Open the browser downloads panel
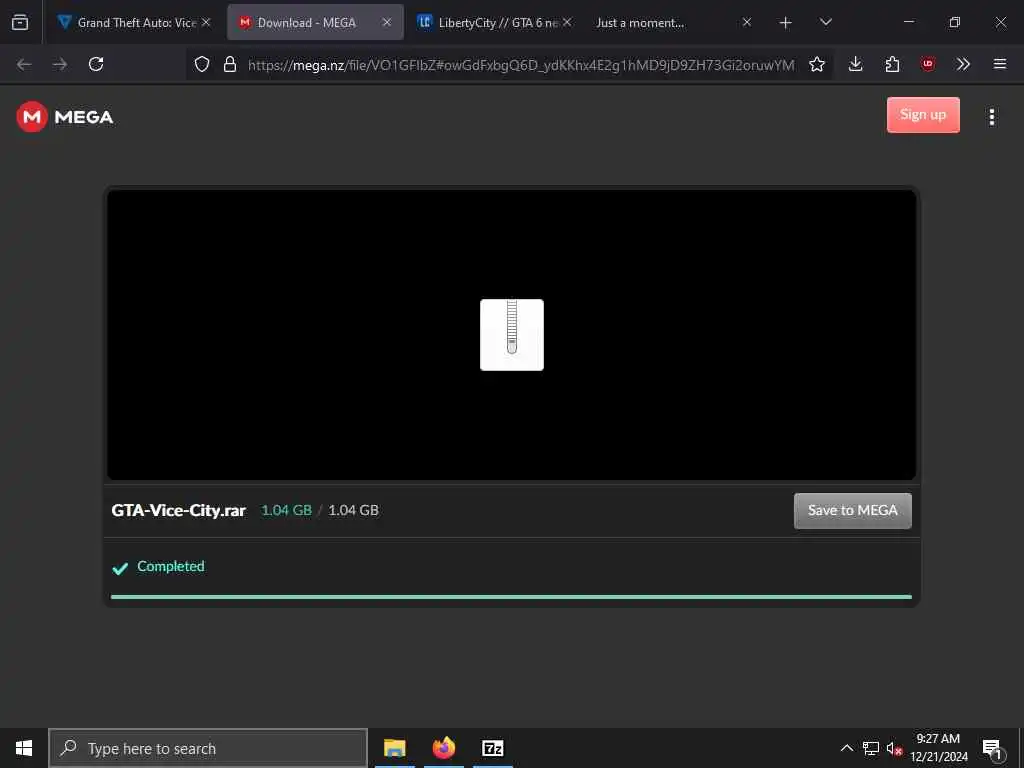 coord(856,64)
